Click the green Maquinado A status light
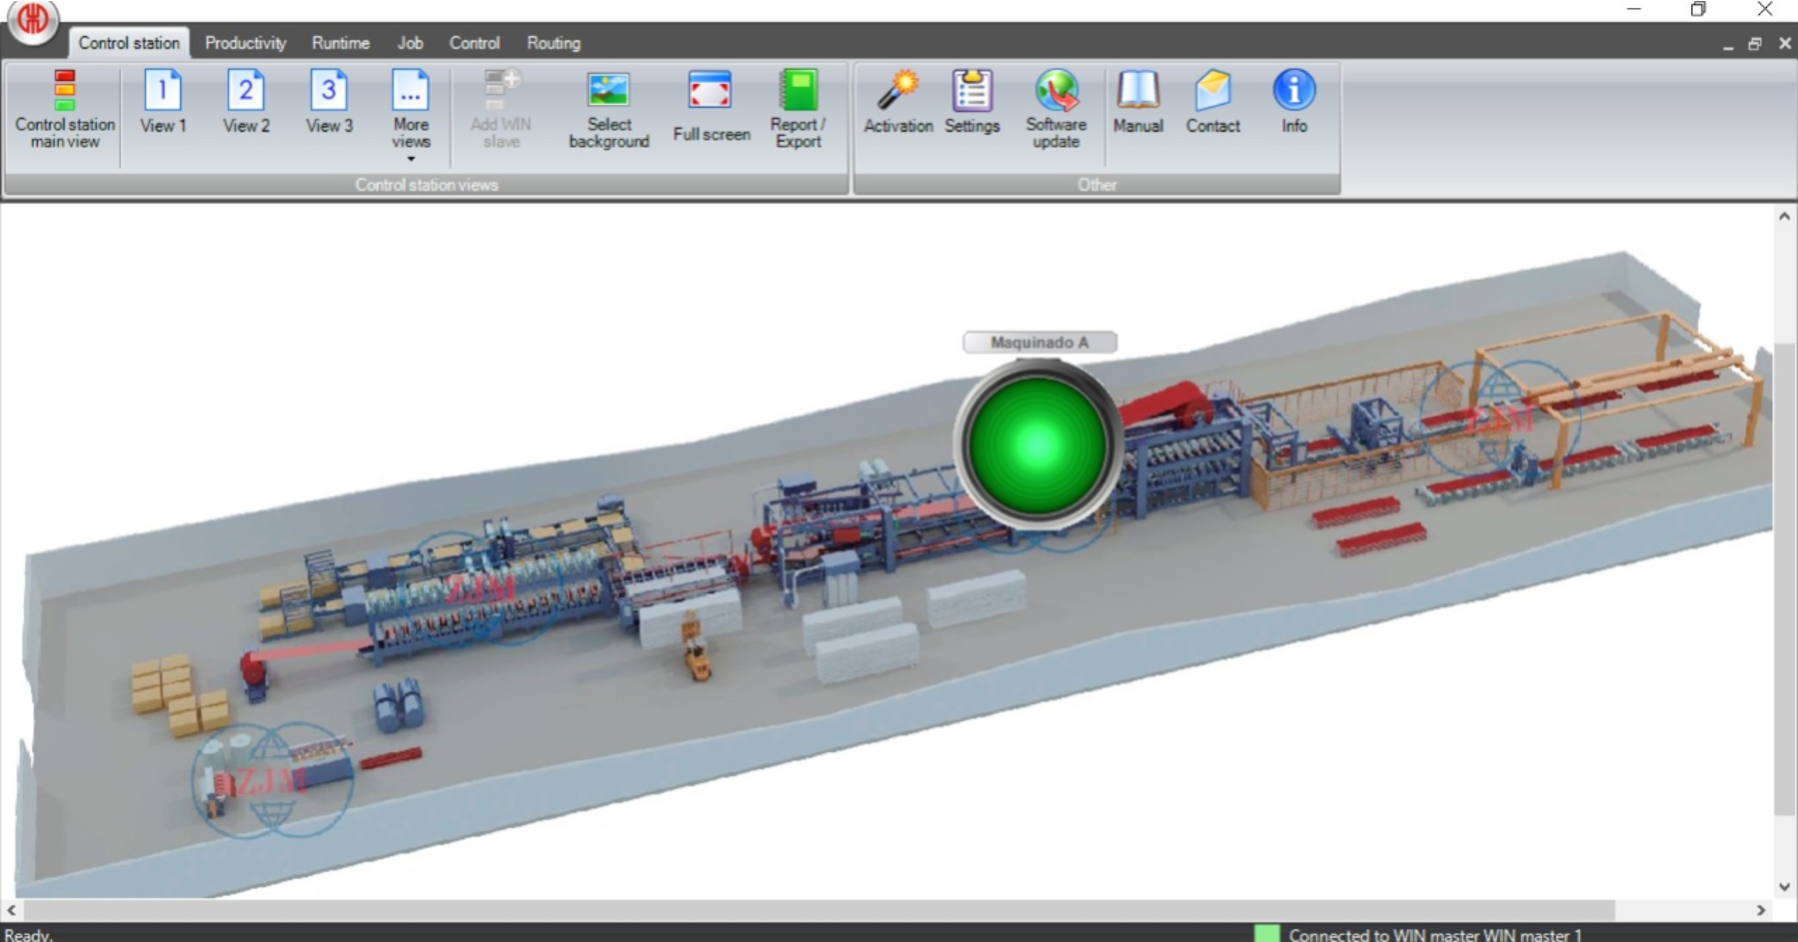 point(1037,444)
